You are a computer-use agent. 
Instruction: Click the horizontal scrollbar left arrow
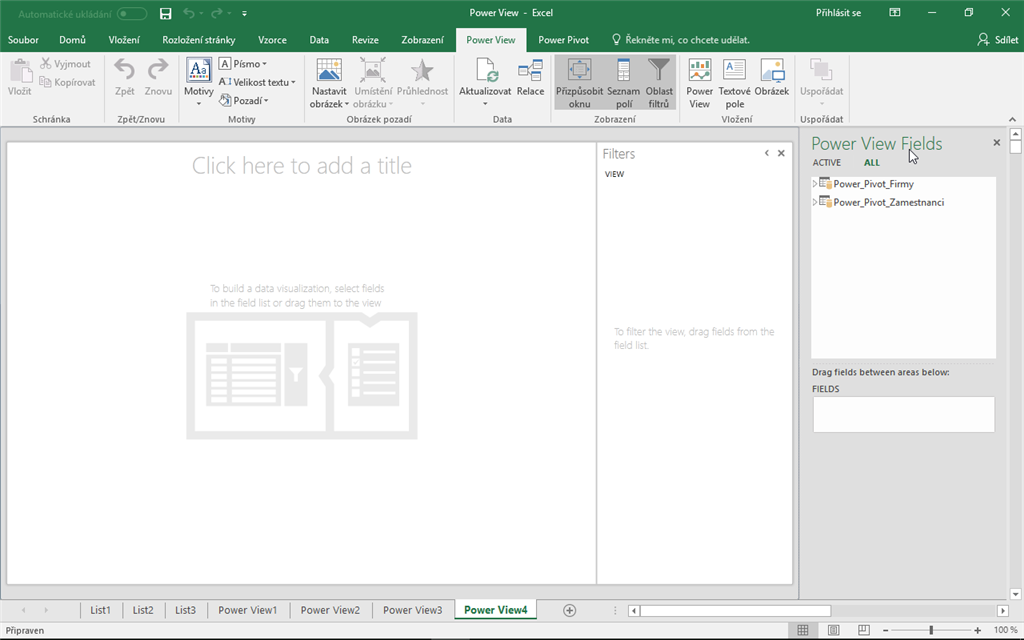(633, 611)
